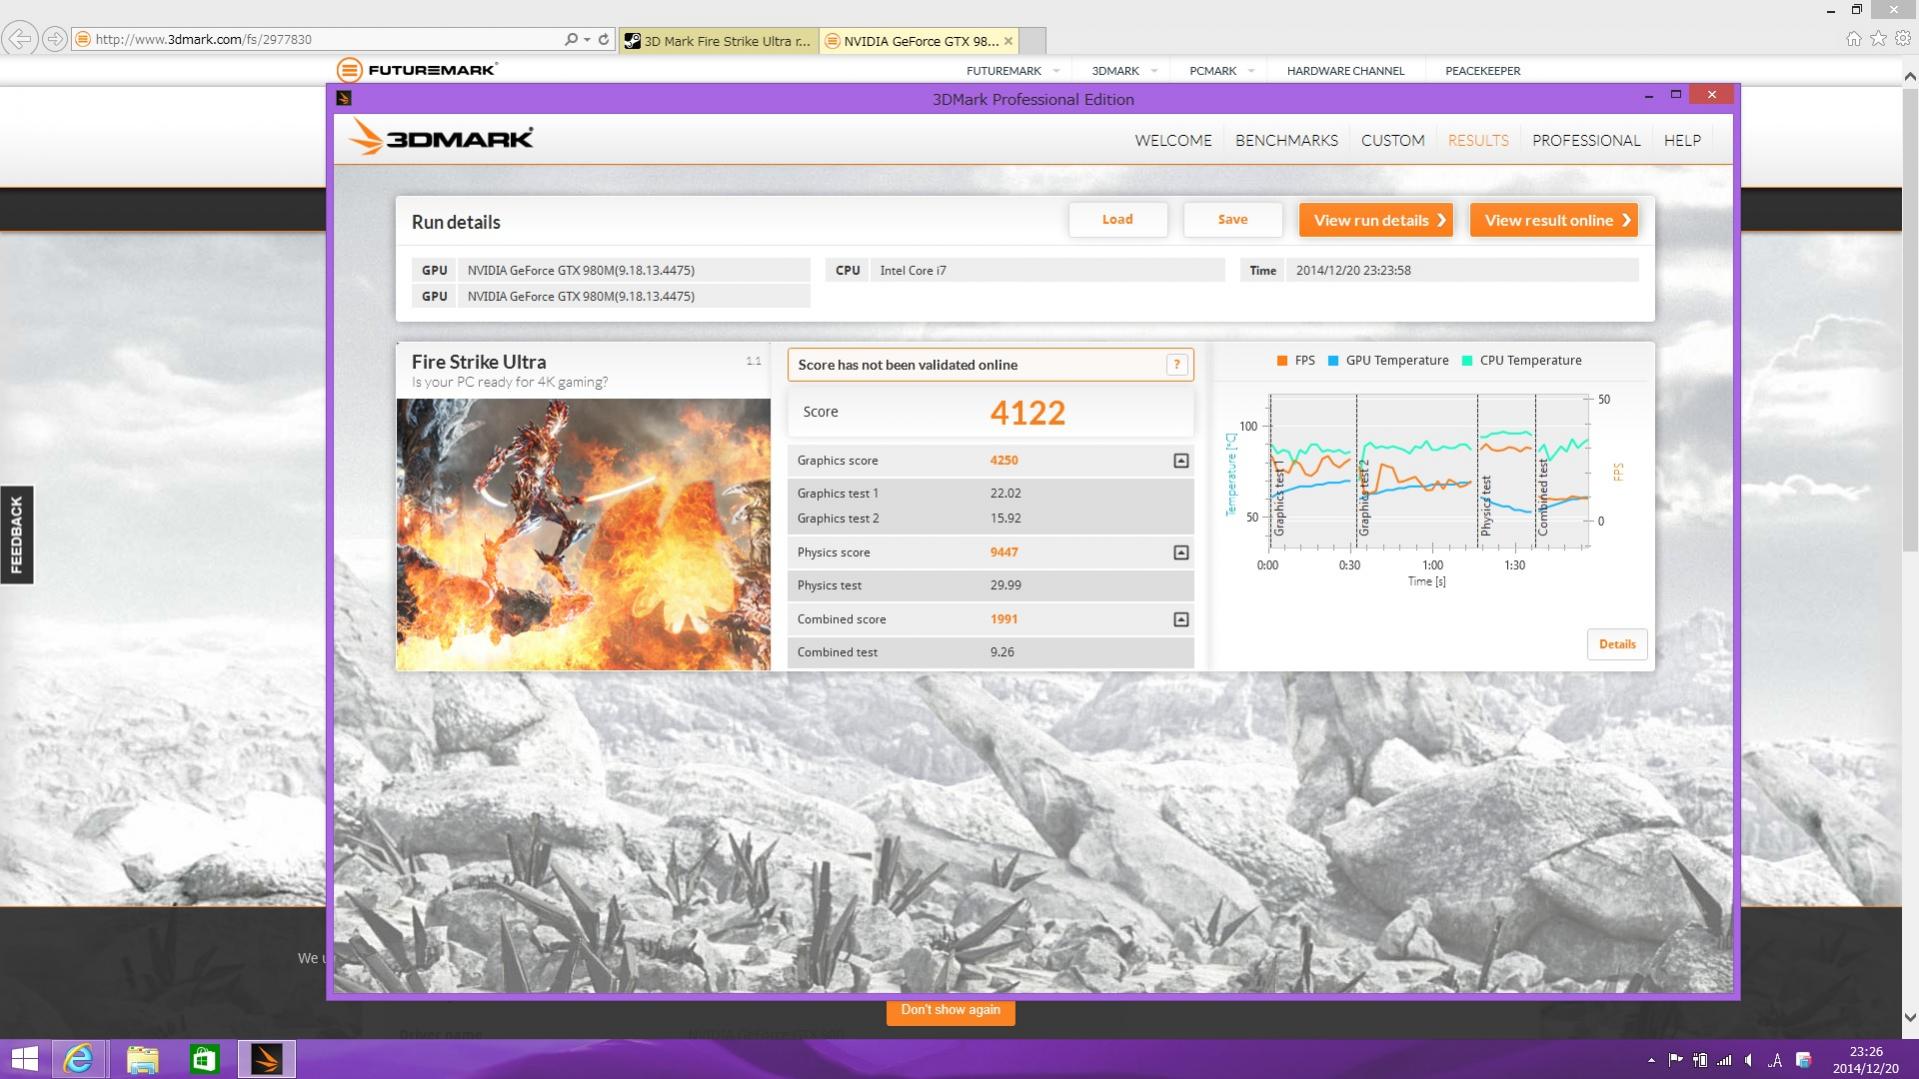This screenshot has height=1079, width=1919.
Task: Open chart Details button
Action: (x=1617, y=644)
